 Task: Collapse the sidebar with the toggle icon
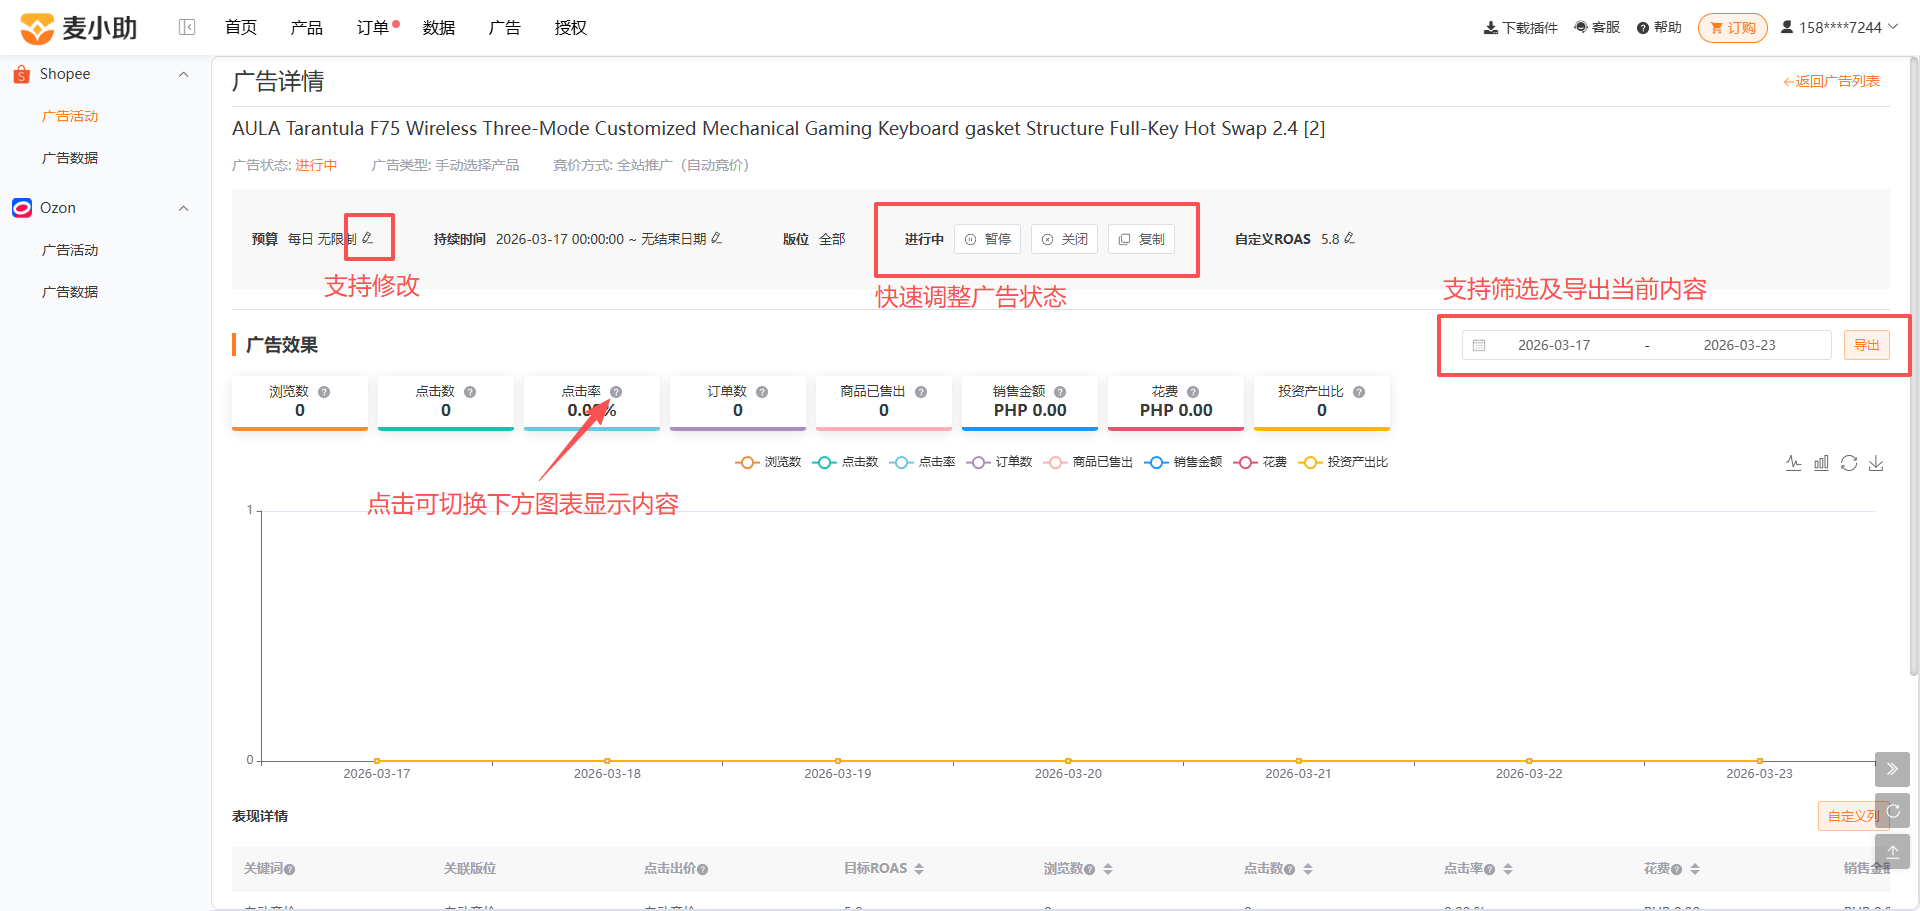(x=187, y=27)
